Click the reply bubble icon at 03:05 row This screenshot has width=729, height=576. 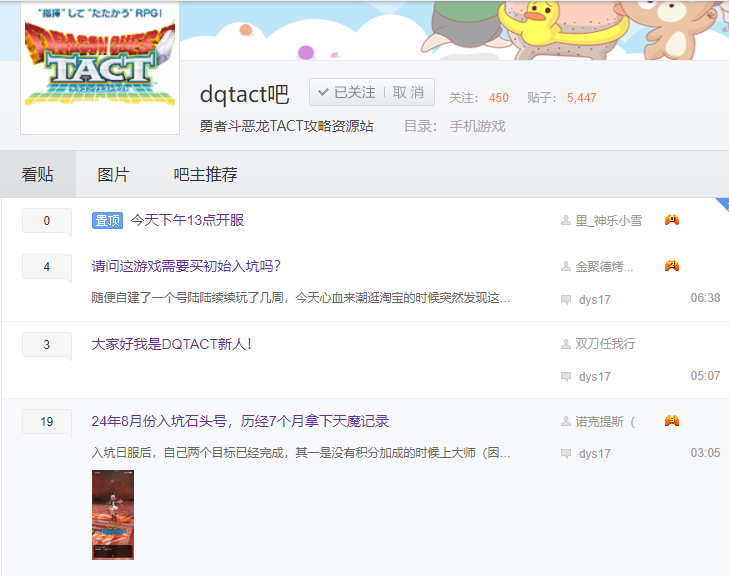[566, 454]
